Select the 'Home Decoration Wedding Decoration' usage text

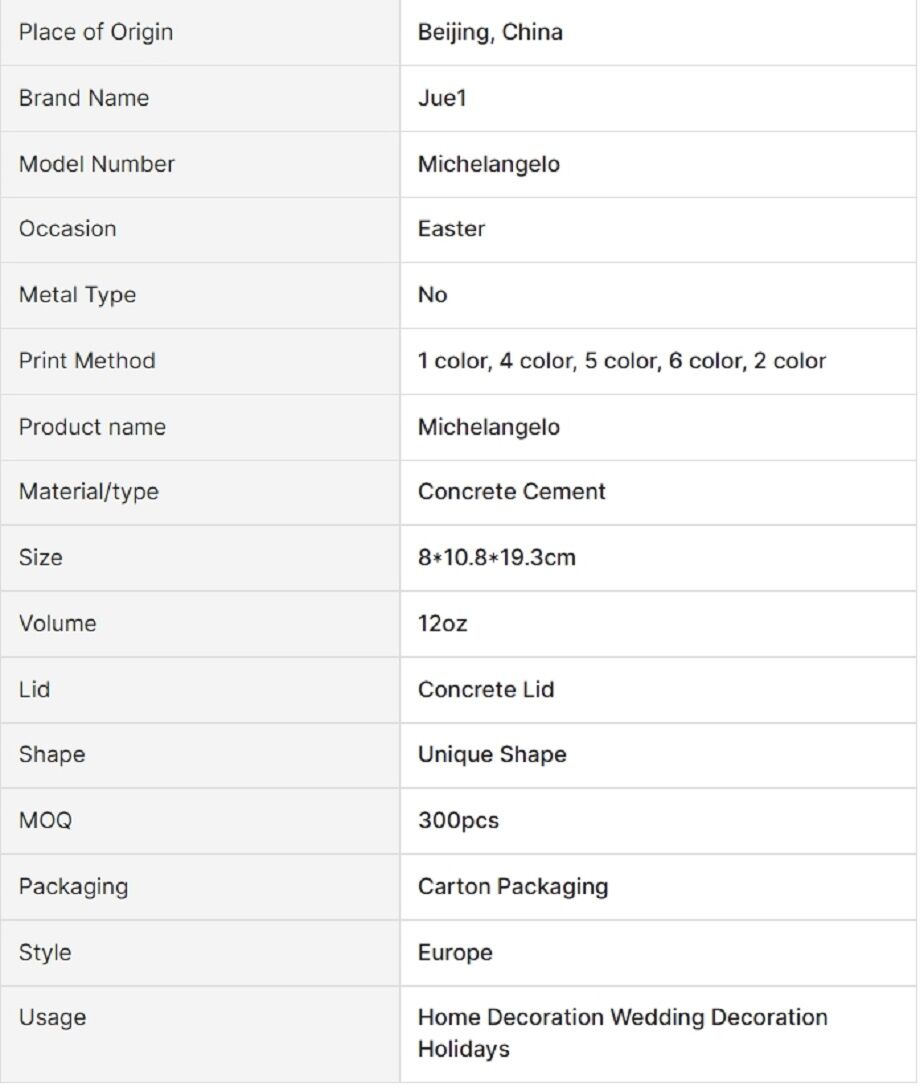coord(622,1018)
